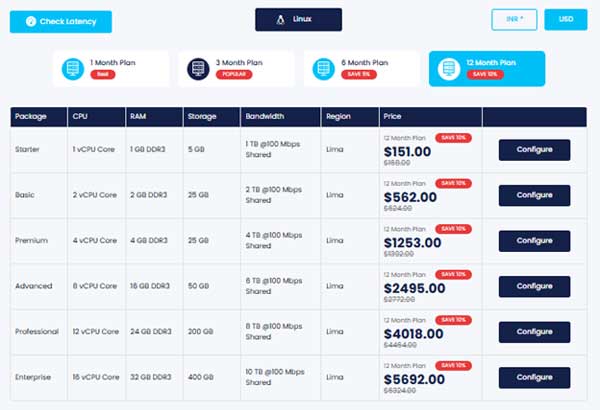
Task: Click the gauge icon in Check Latency
Action: (x=30, y=22)
